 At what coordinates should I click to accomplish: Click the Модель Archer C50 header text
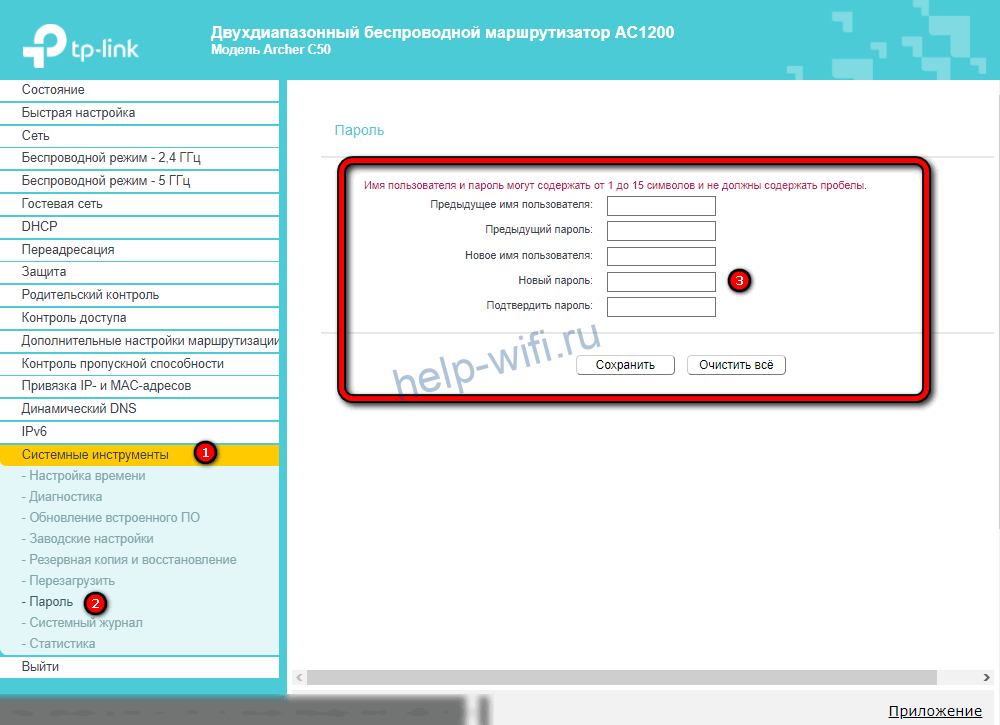(270, 50)
